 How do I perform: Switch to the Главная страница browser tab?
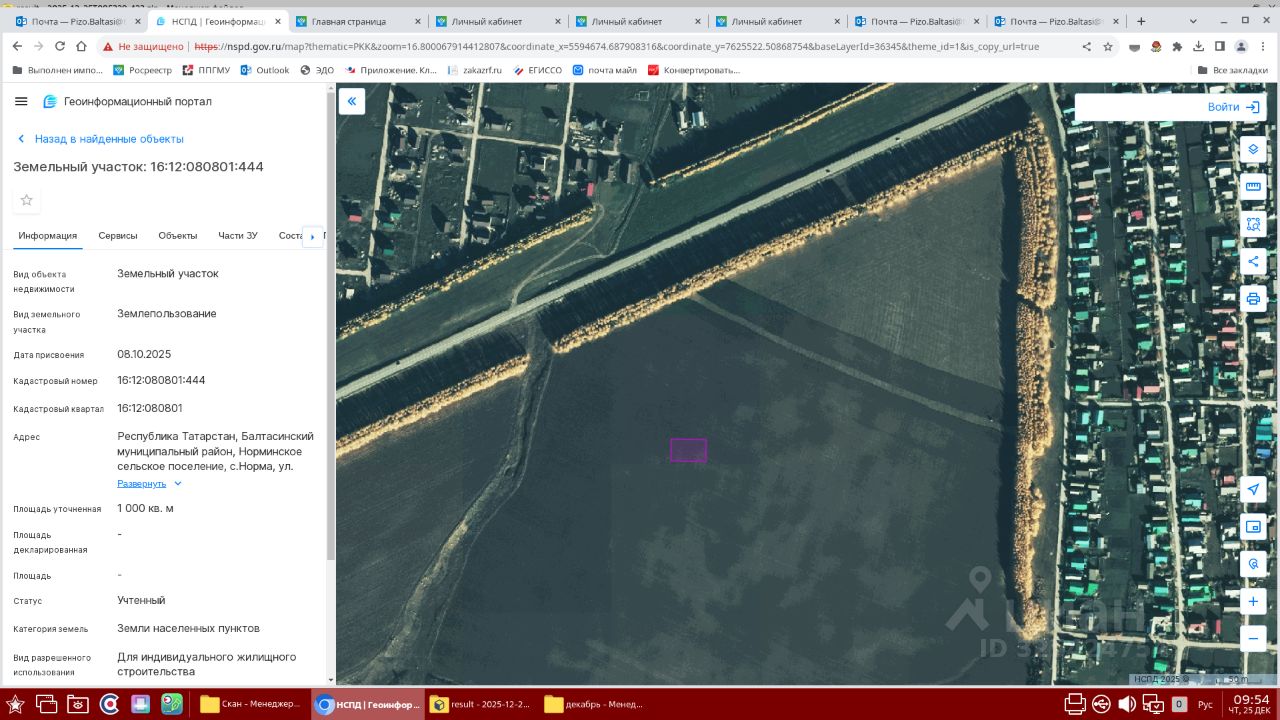(358, 21)
